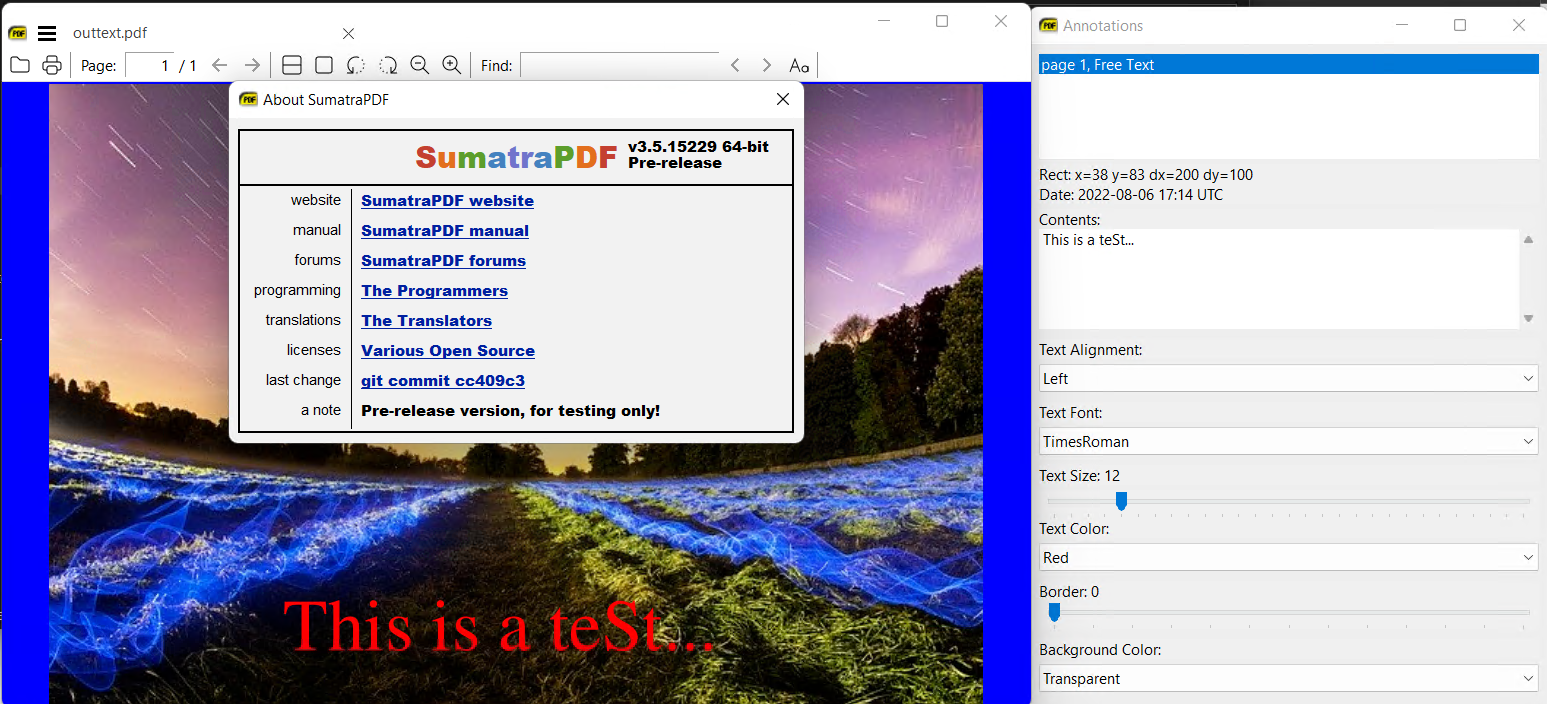Close the About SumatraPDF dialog
The image size is (1547, 704).
783,99
